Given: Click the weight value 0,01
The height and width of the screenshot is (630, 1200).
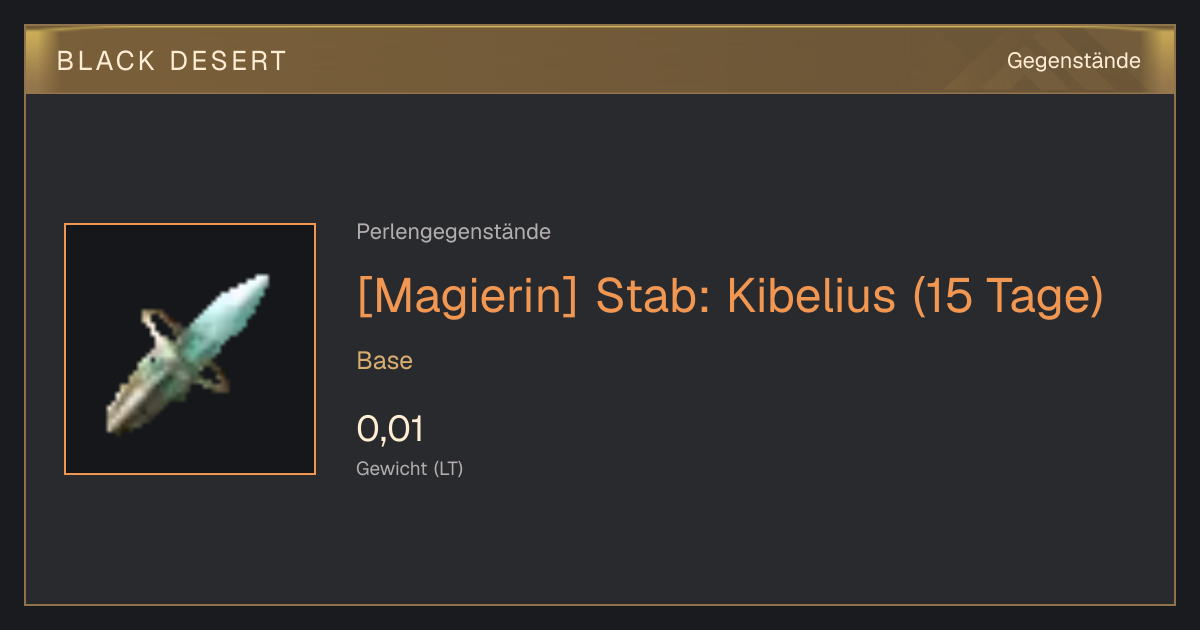Looking at the screenshot, I should [390, 429].
